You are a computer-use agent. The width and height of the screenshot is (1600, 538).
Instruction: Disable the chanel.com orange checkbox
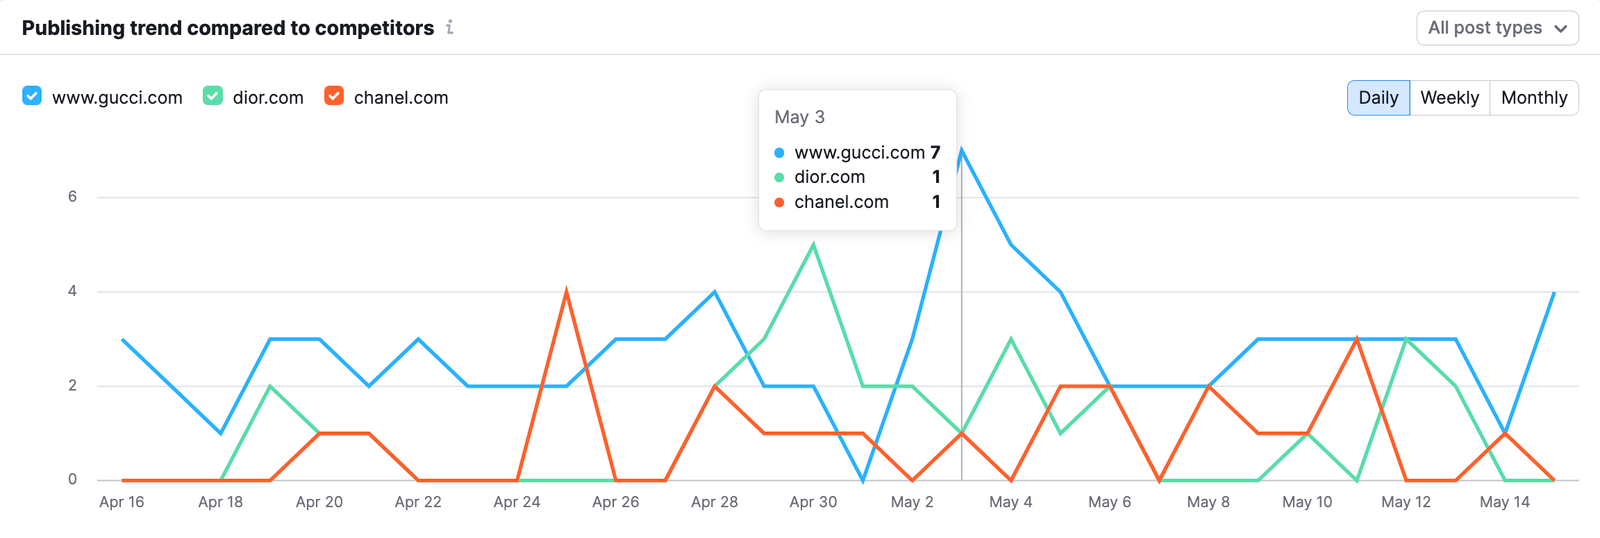[x=334, y=96]
